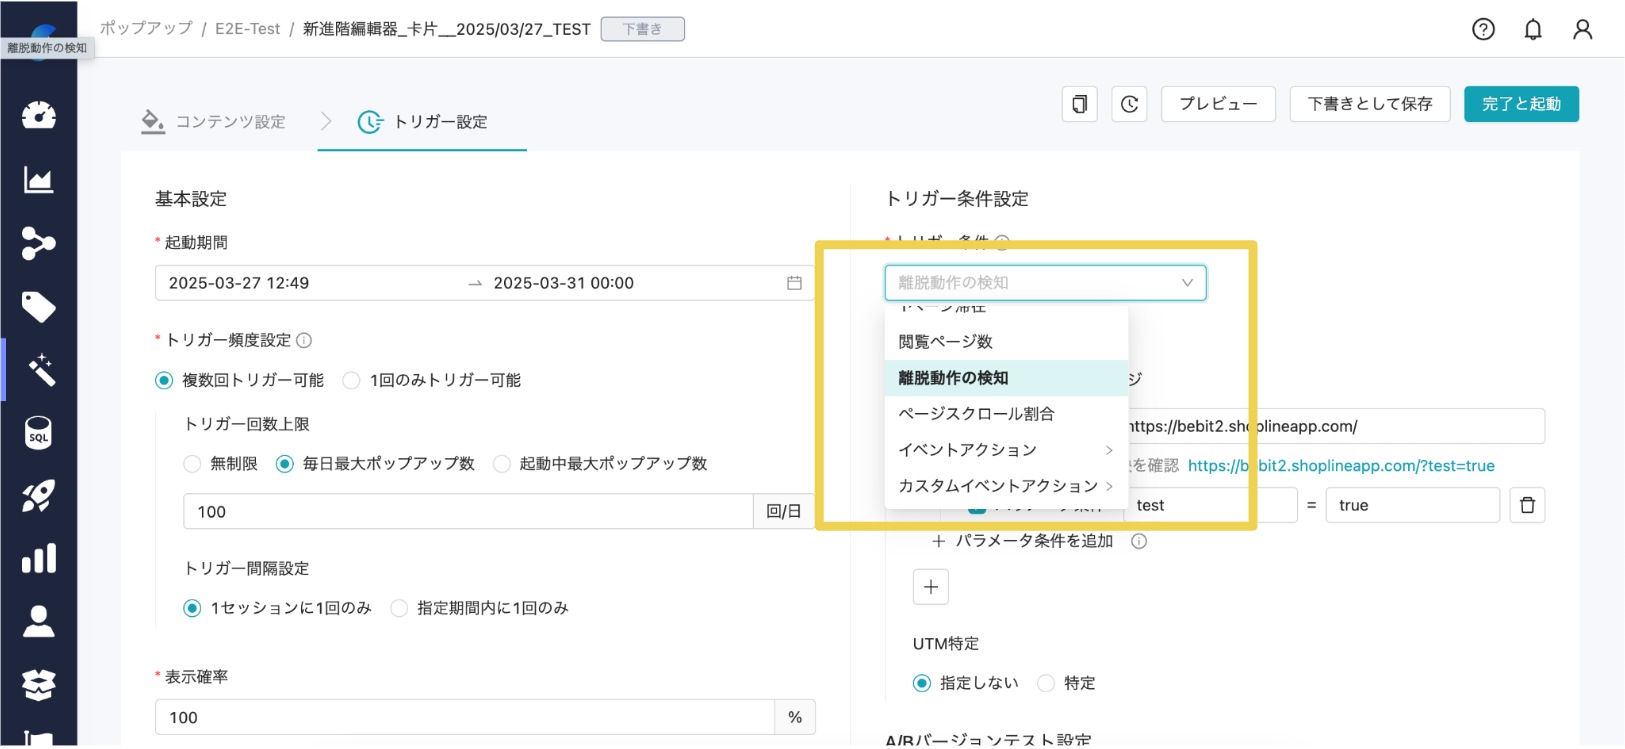Click パラメータ条件を追加 link

(1023, 541)
